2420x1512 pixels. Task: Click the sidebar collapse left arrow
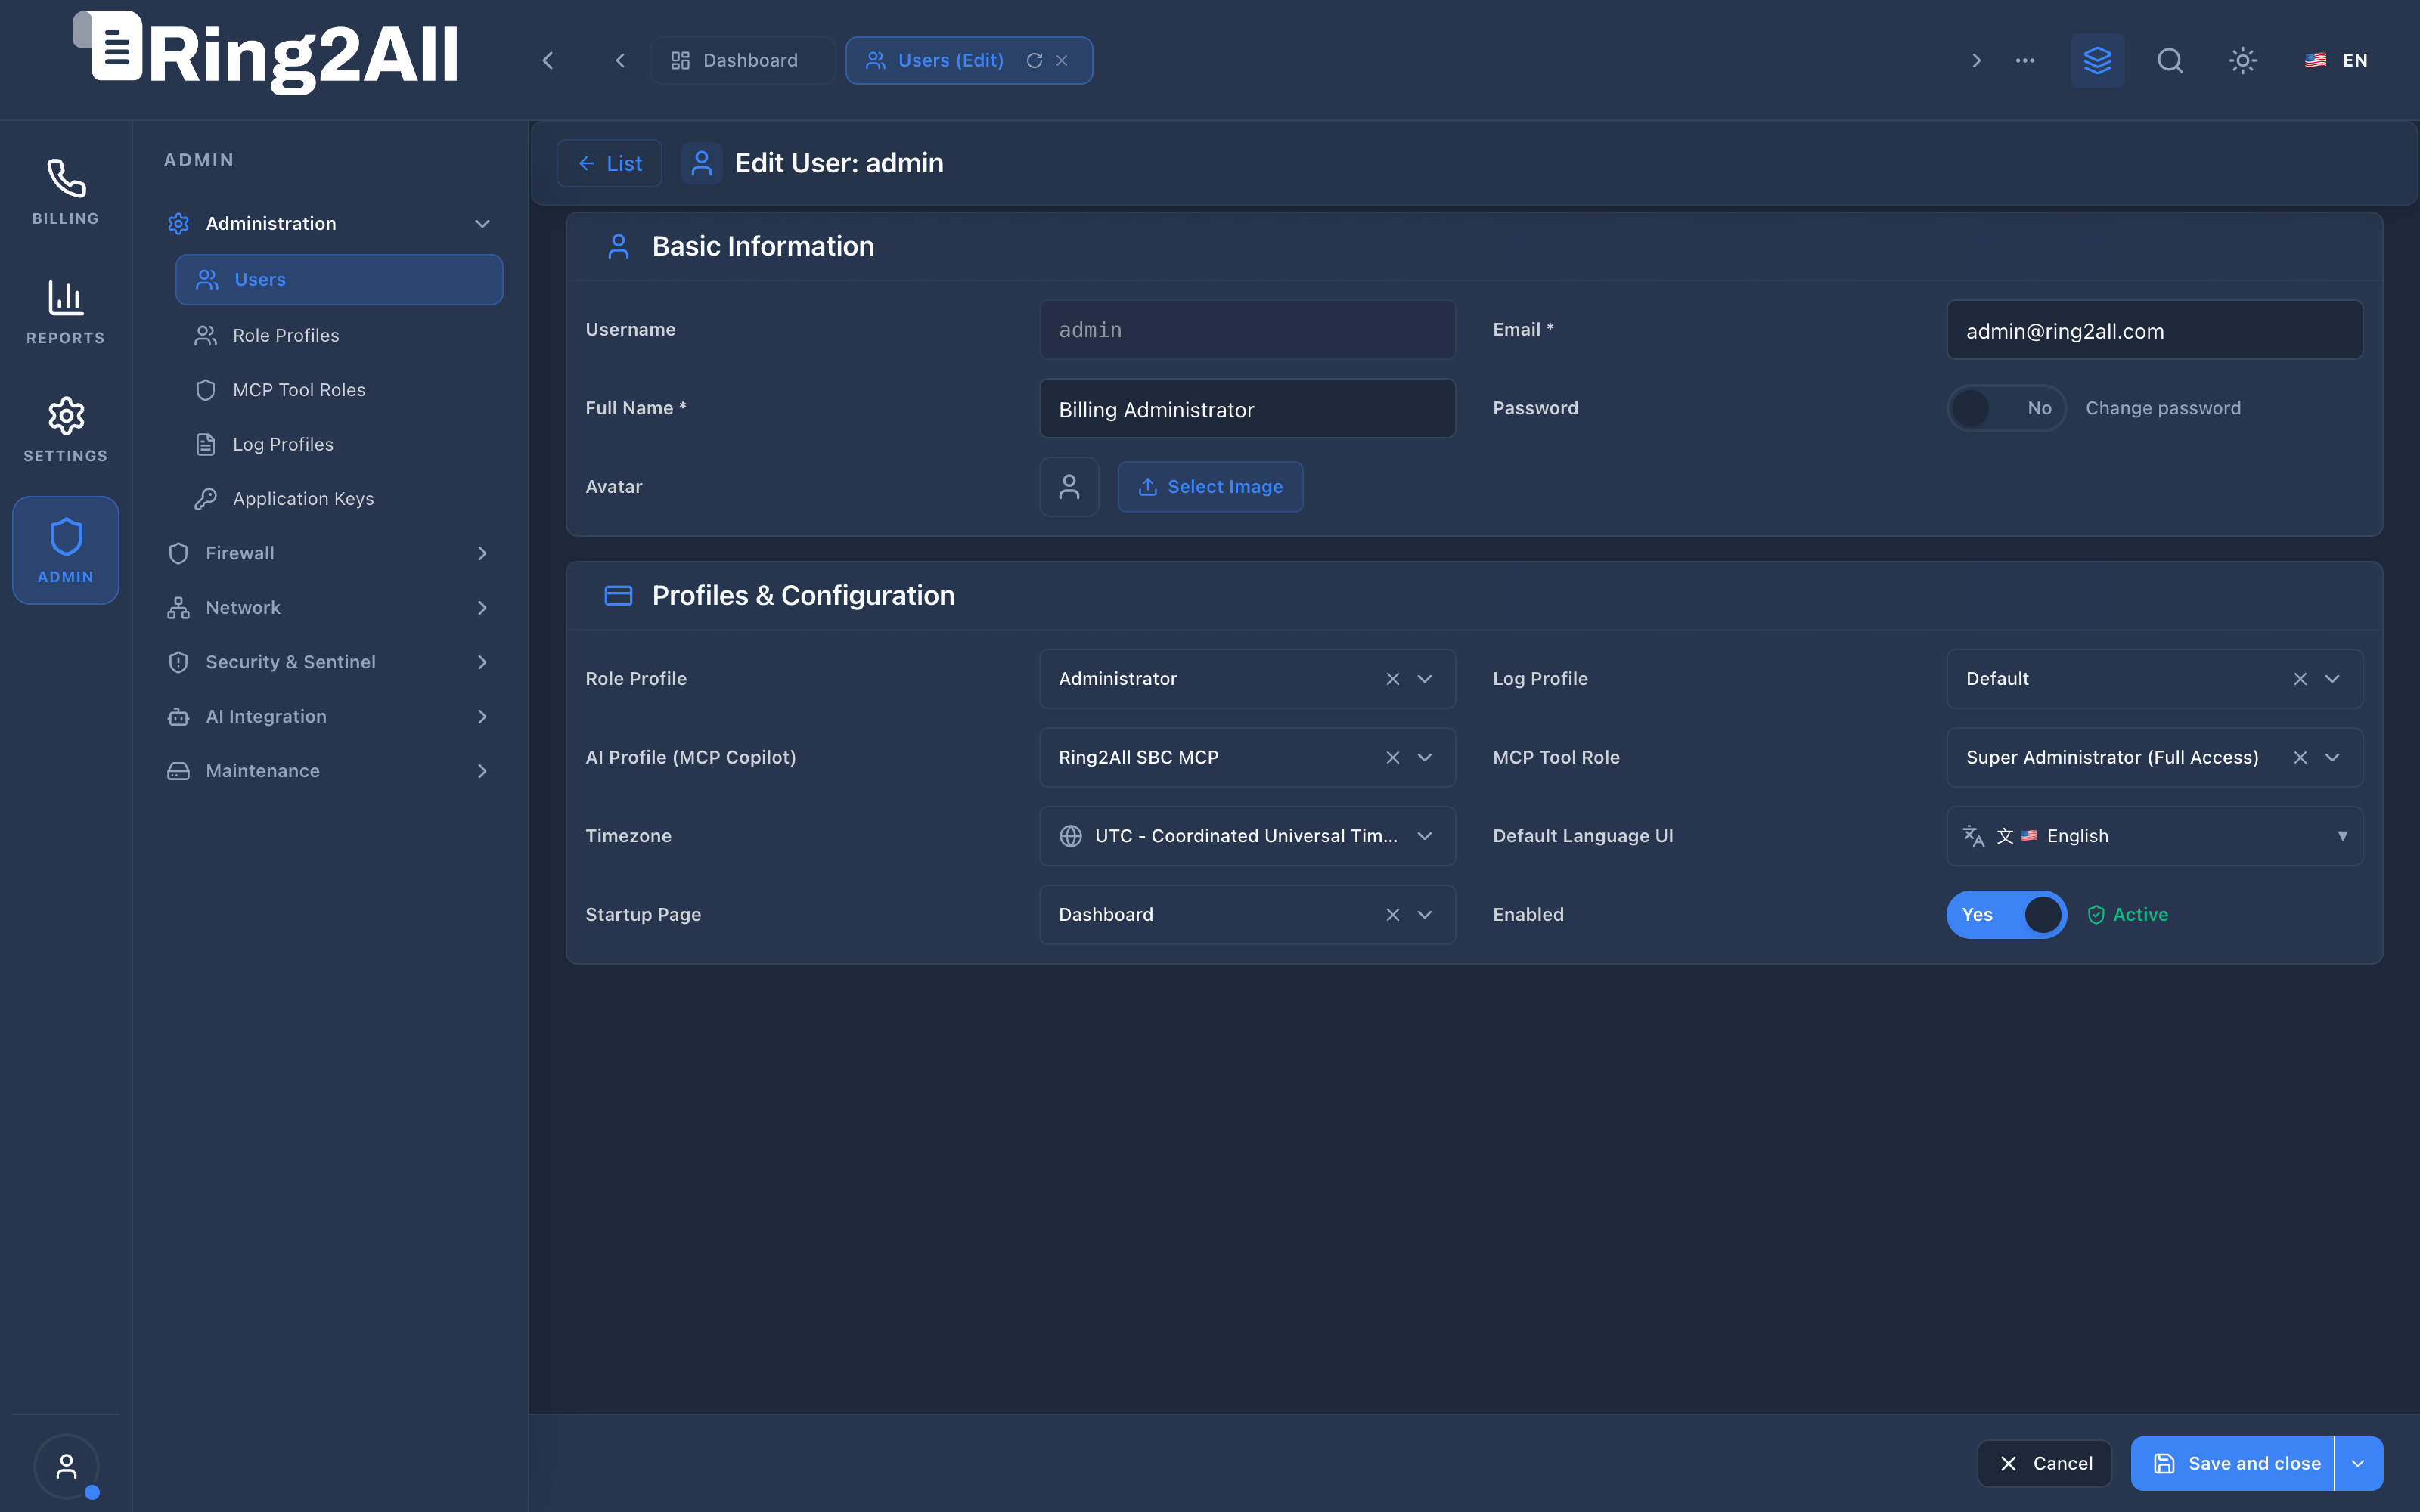pos(548,60)
